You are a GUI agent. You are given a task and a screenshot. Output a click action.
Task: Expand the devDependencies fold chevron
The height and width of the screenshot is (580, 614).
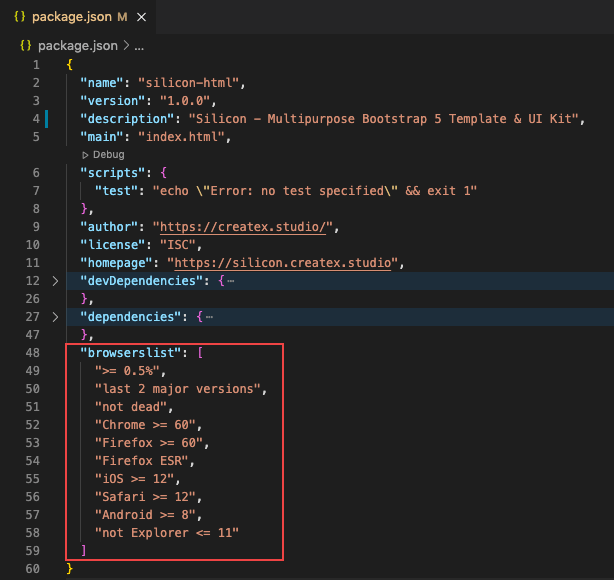pyautogui.click(x=55, y=281)
